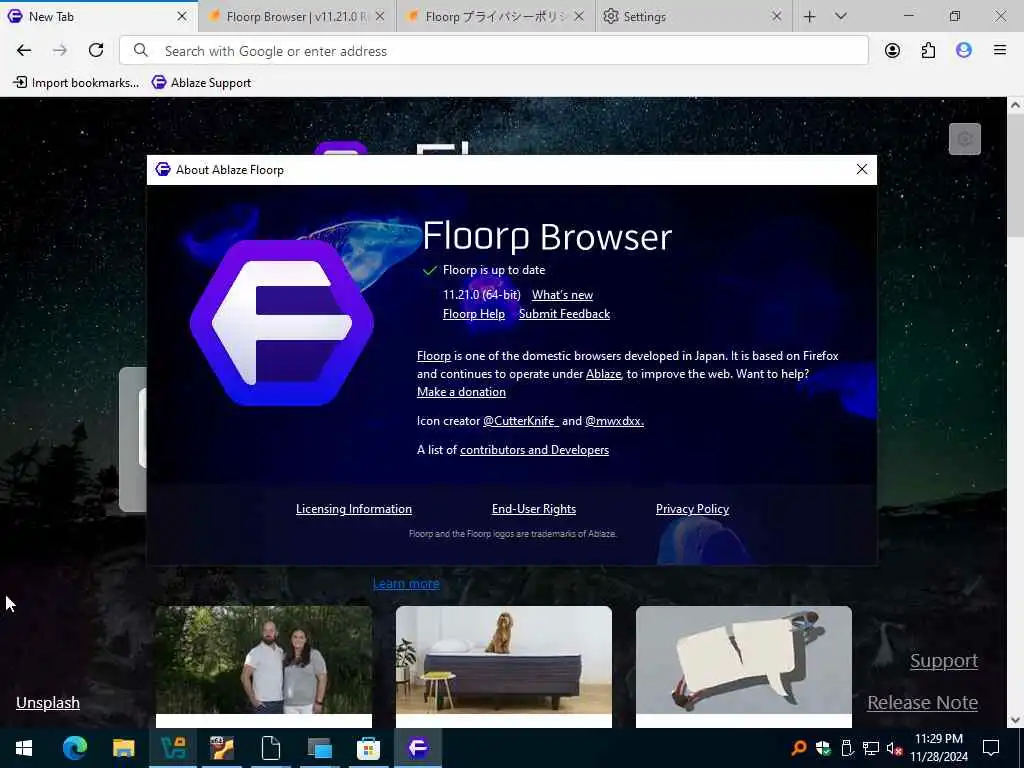Open a new tab with plus button
Screen dimensions: 1024x768
point(809,16)
